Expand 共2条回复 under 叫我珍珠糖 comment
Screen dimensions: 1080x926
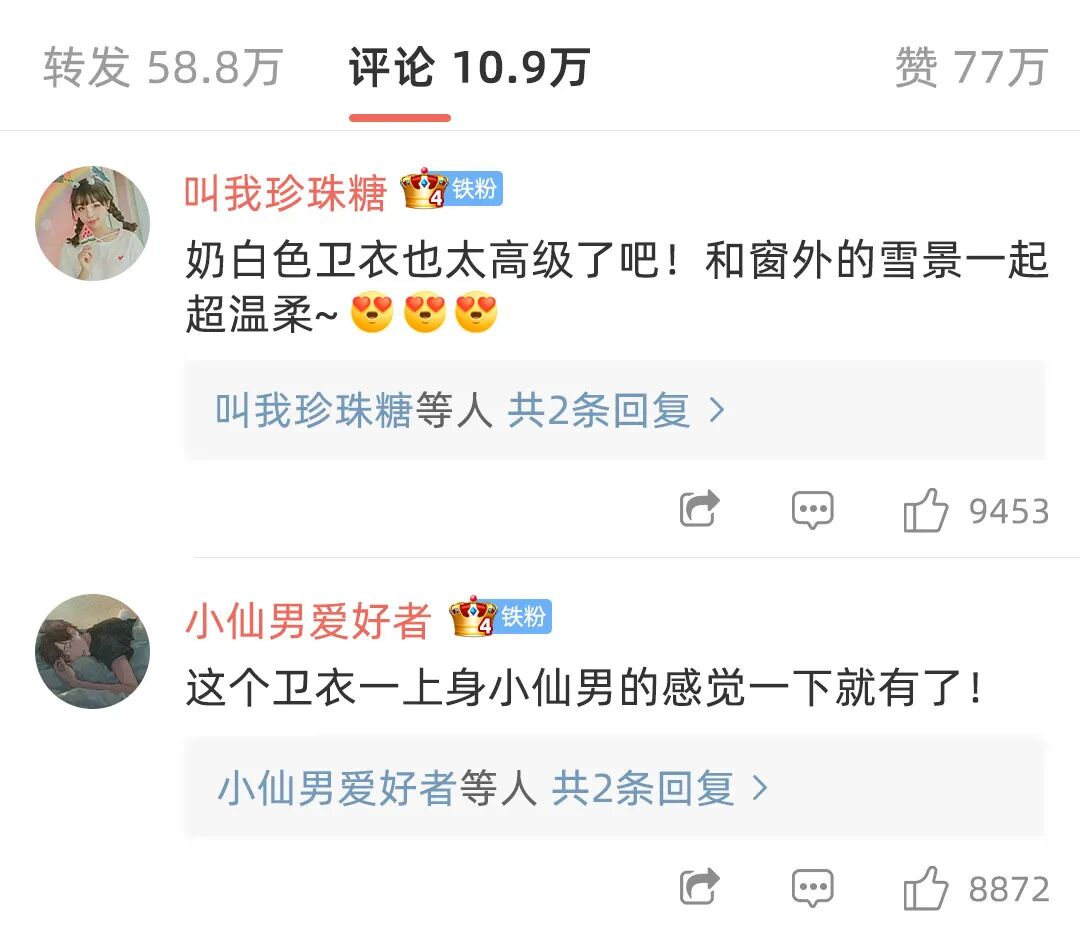pos(599,411)
